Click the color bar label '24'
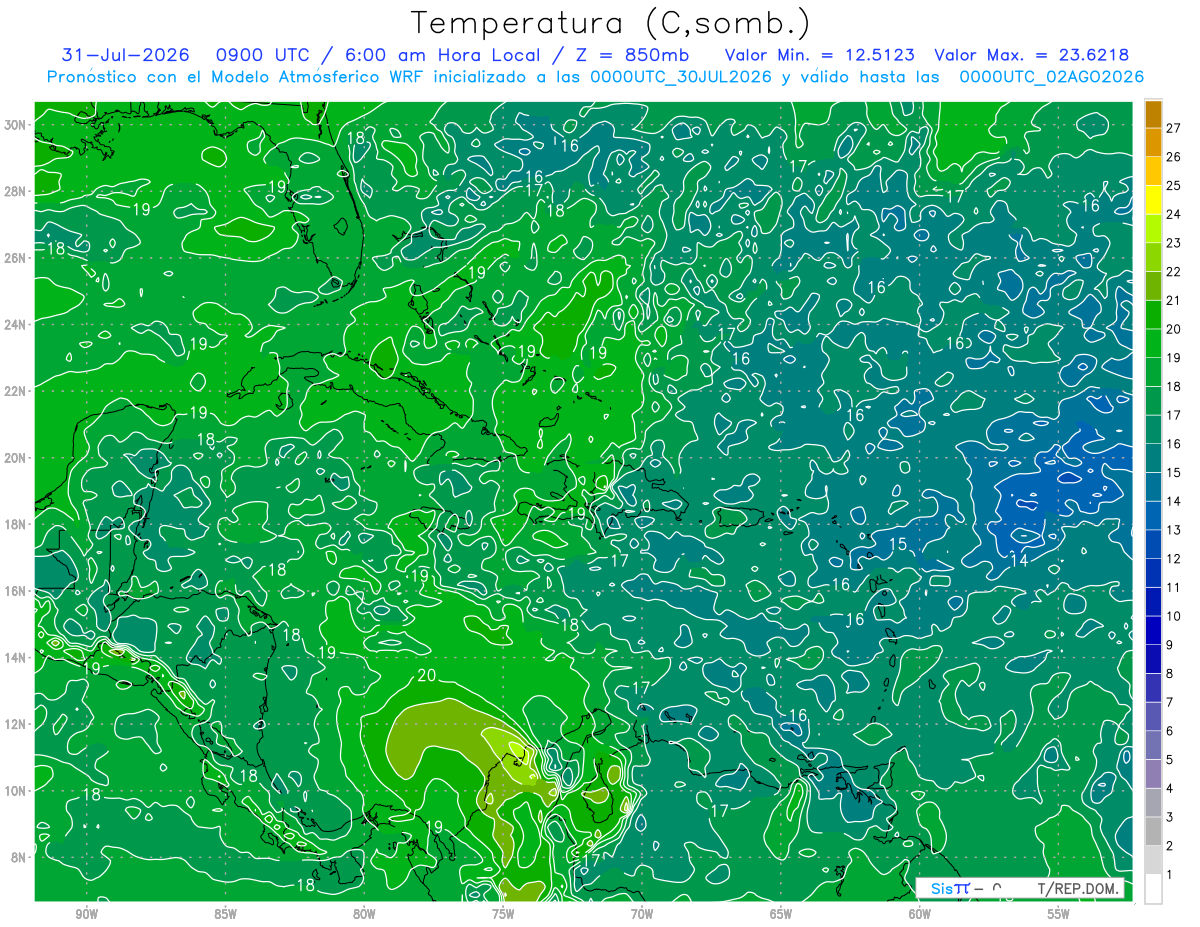The width and height of the screenshot is (1200, 927). [x=1174, y=213]
